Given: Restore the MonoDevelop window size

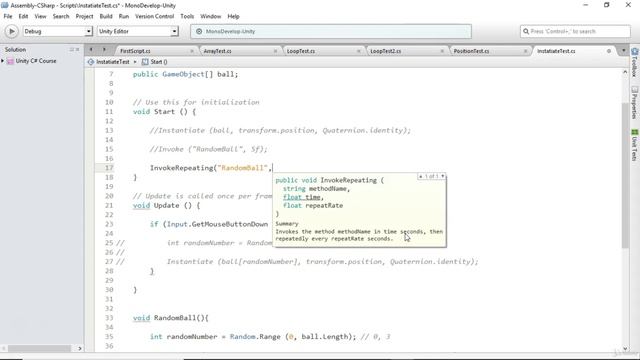Looking at the screenshot, I should (x=607, y=5).
